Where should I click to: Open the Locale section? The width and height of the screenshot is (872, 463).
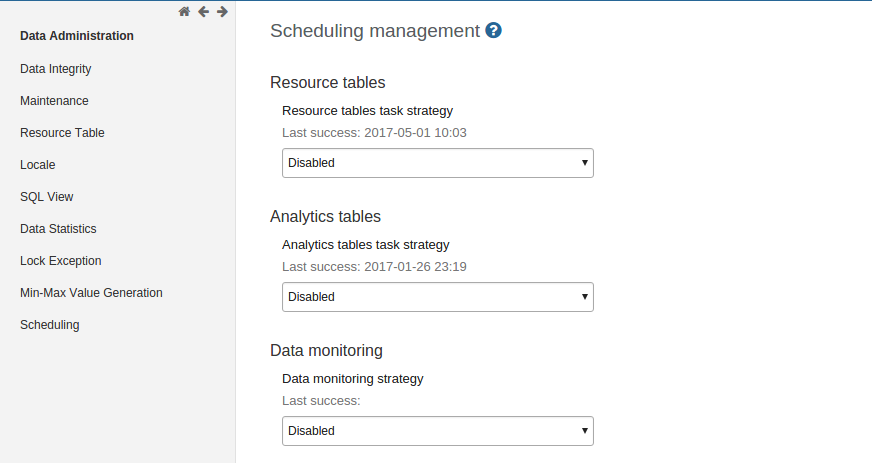(38, 165)
